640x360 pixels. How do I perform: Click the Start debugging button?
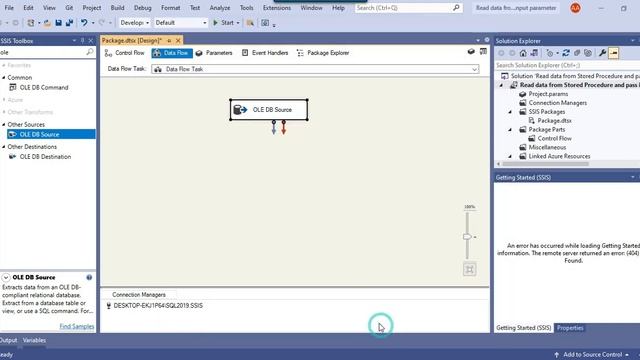click(223, 23)
